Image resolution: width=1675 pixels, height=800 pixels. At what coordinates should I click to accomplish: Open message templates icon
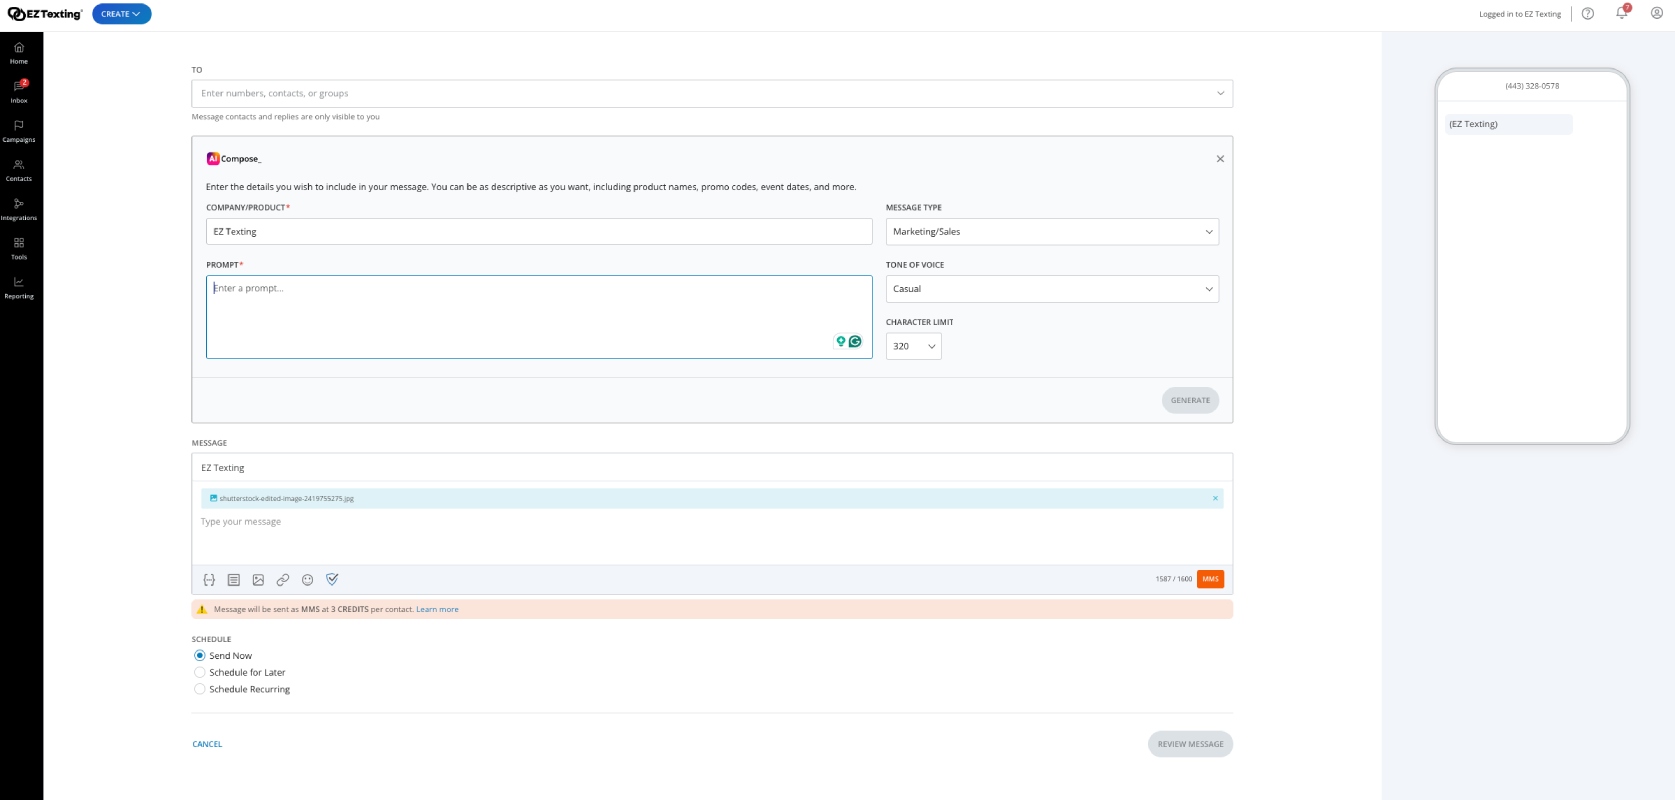click(x=234, y=580)
